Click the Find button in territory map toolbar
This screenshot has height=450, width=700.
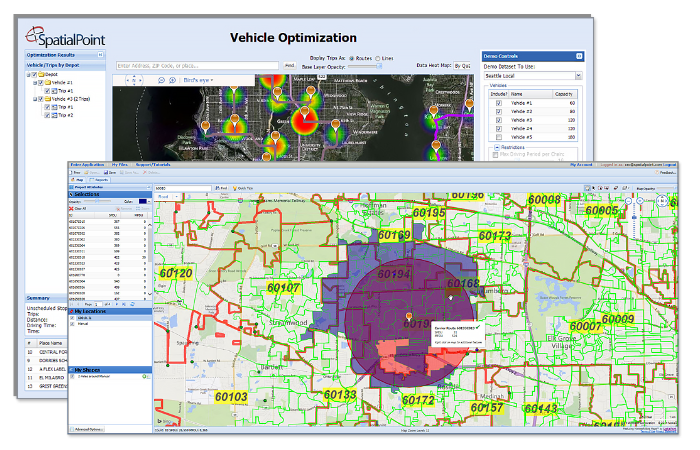[x=221, y=188]
